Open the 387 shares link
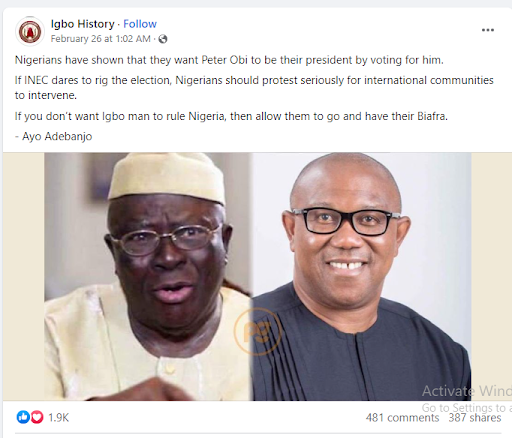Viewport: 512px width, 438px height. (x=475, y=418)
